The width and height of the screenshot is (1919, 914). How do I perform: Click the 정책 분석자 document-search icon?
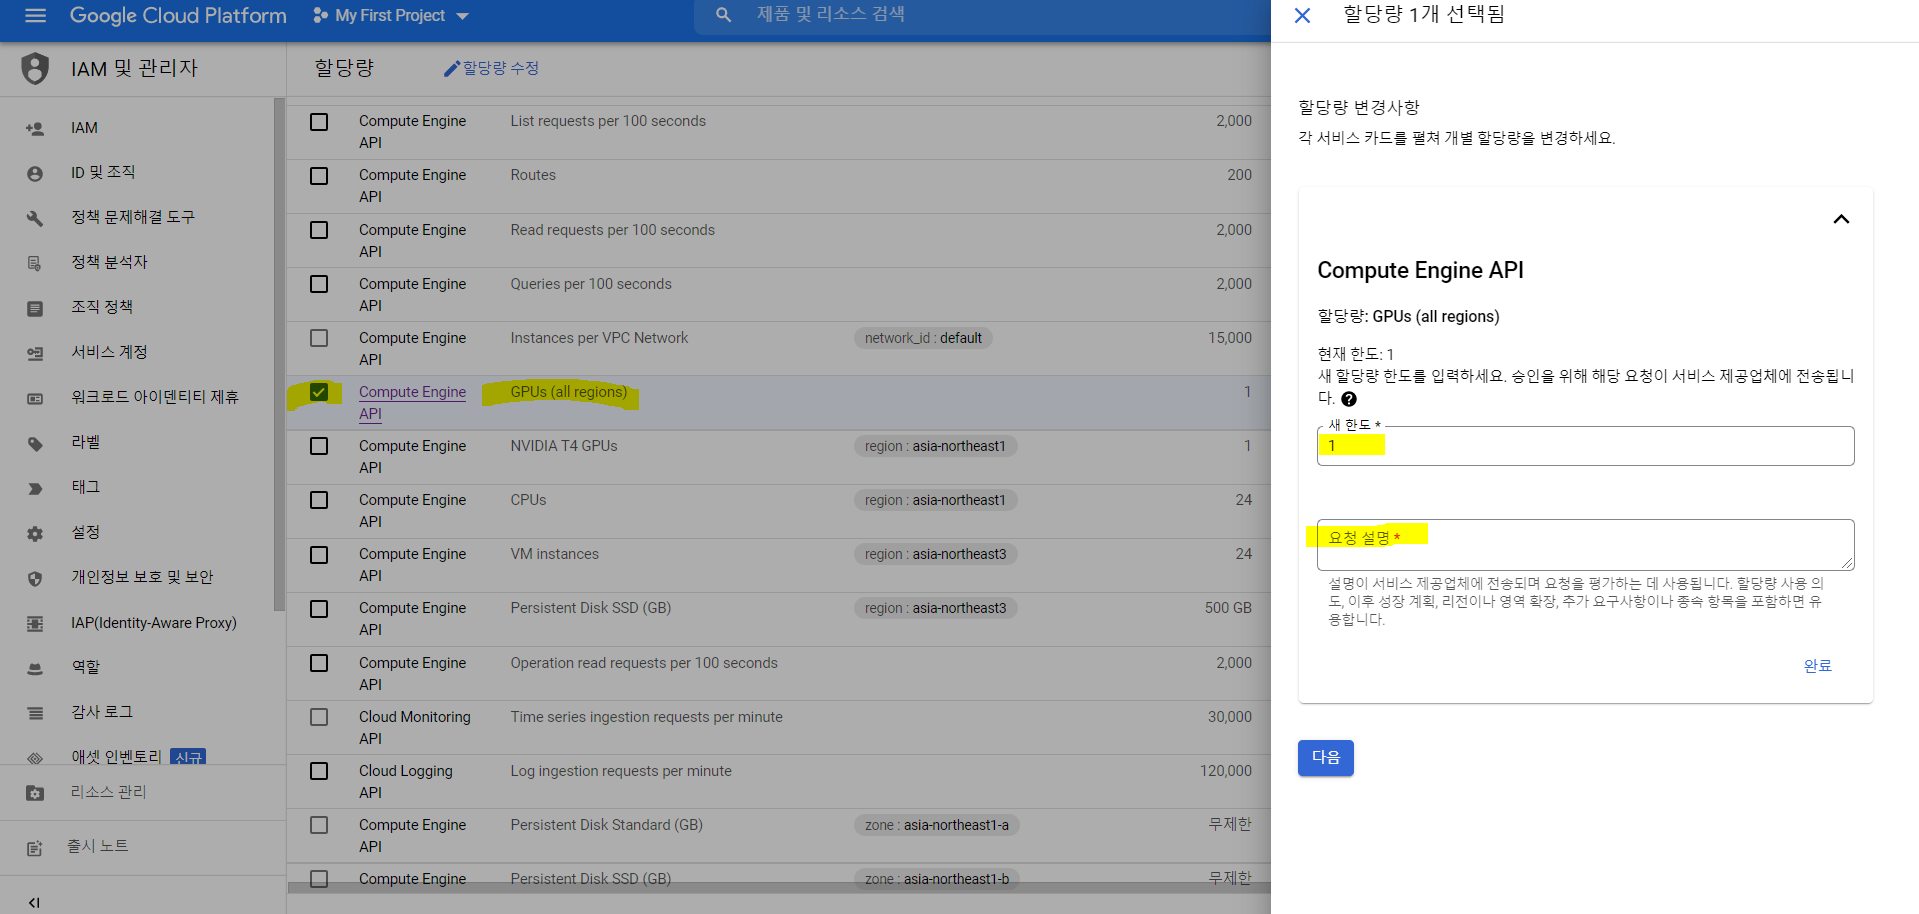(x=35, y=263)
